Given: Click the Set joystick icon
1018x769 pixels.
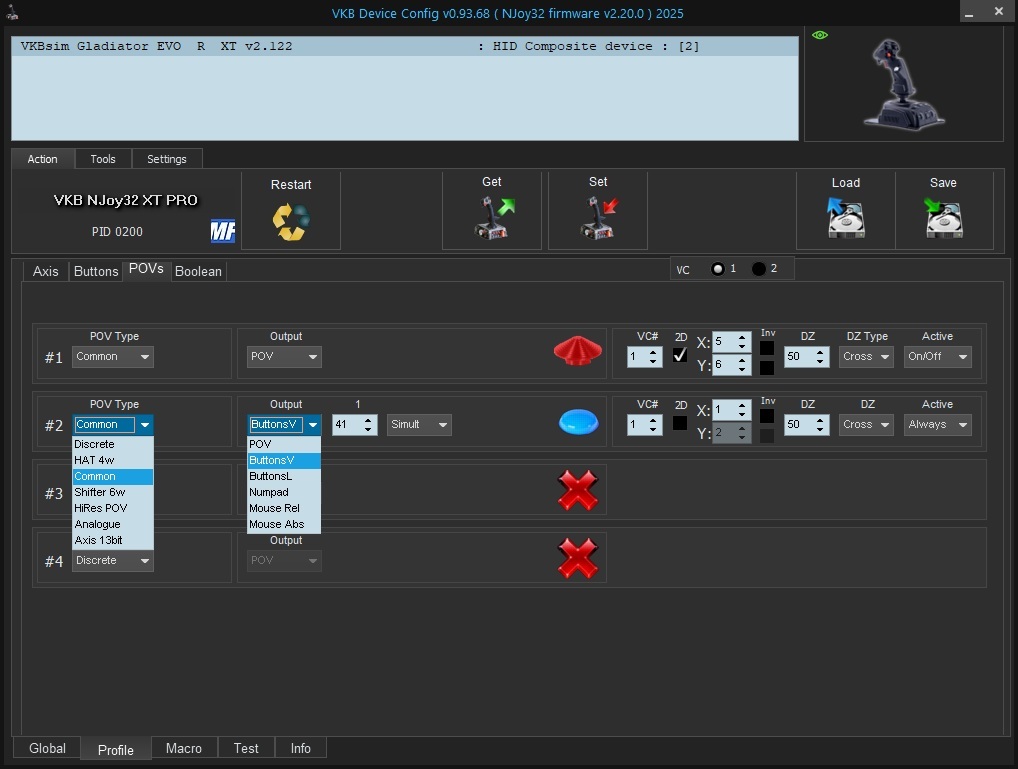Looking at the screenshot, I should point(599,218).
